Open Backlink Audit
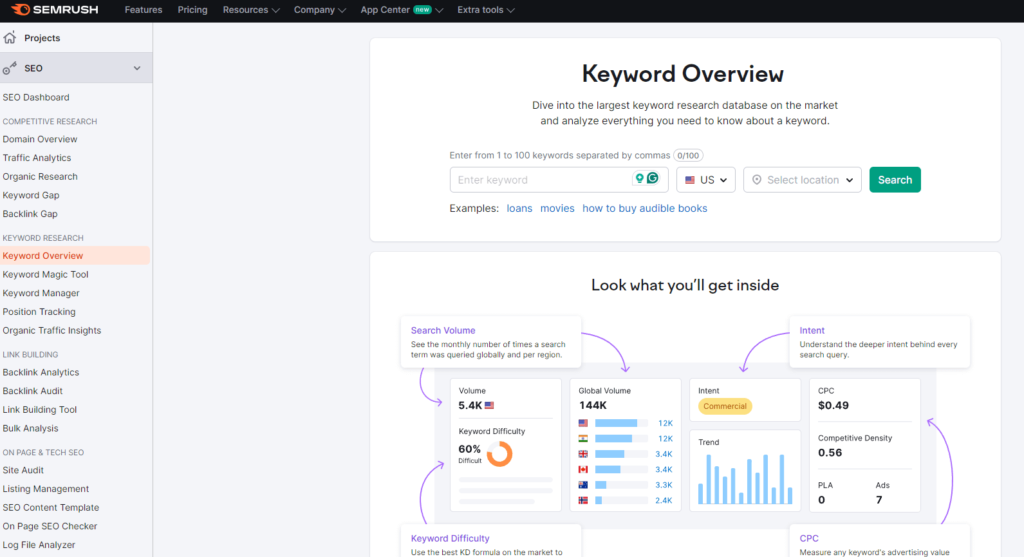 pyautogui.click(x=33, y=390)
